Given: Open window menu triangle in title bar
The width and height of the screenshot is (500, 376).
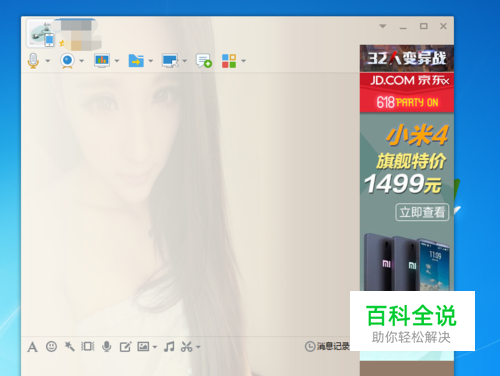Looking at the screenshot, I should [x=383, y=26].
